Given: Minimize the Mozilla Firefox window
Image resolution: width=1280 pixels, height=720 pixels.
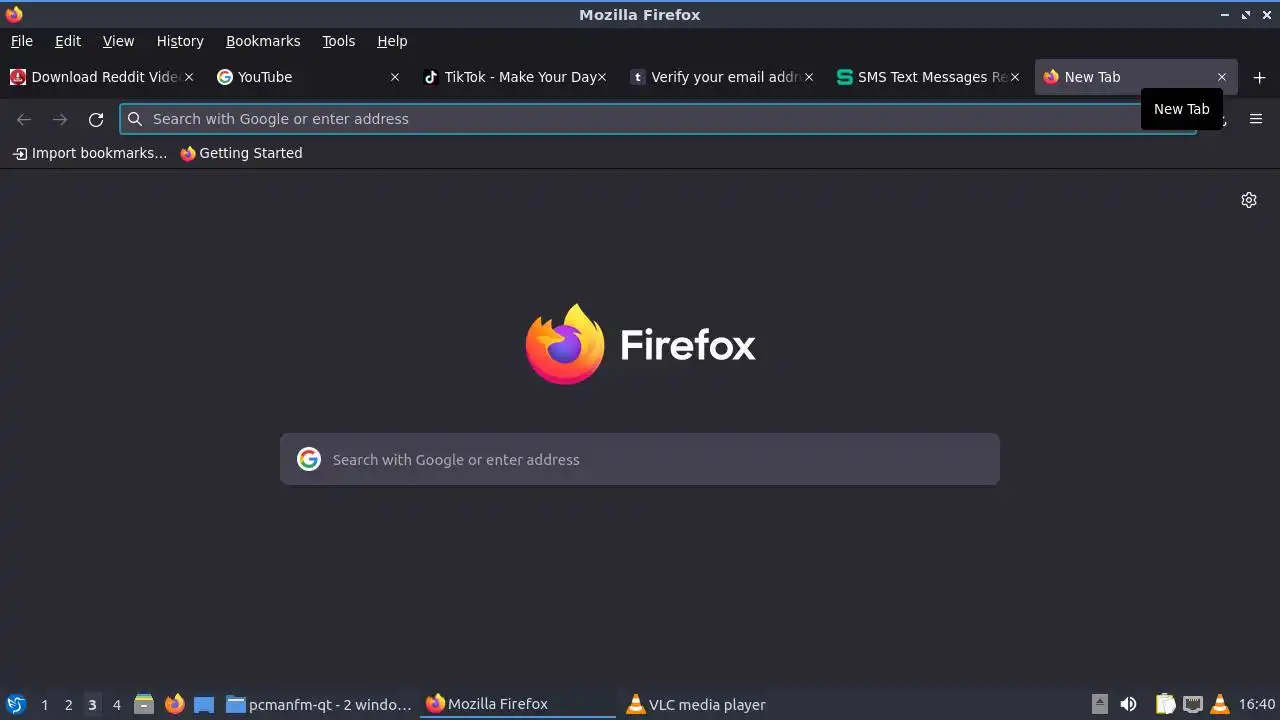Looking at the screenshot, I should [x=1225, y=14].
